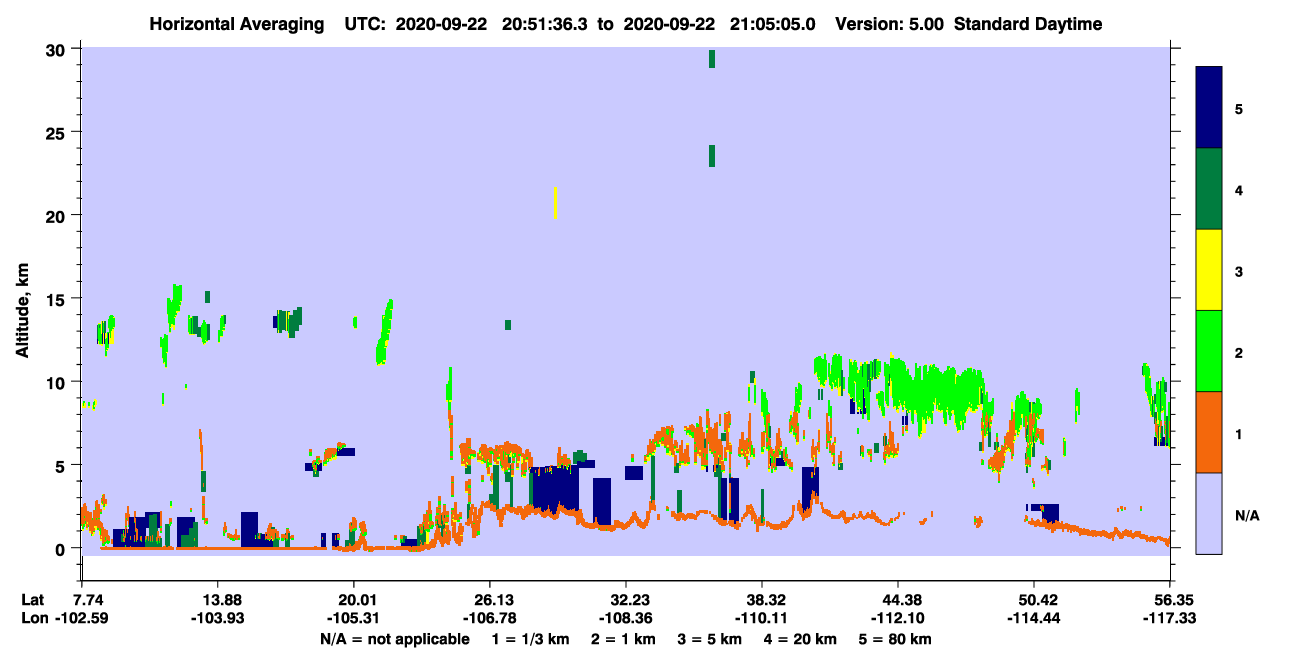Click 'Standard Daytime' in the title
The width and height of the screenshot is (1300, 667).
1028,24
